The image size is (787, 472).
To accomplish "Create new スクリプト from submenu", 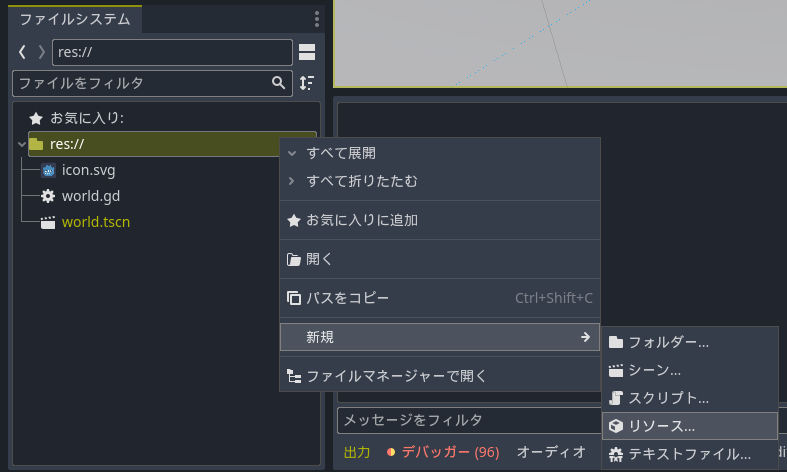I will (690, 398).
